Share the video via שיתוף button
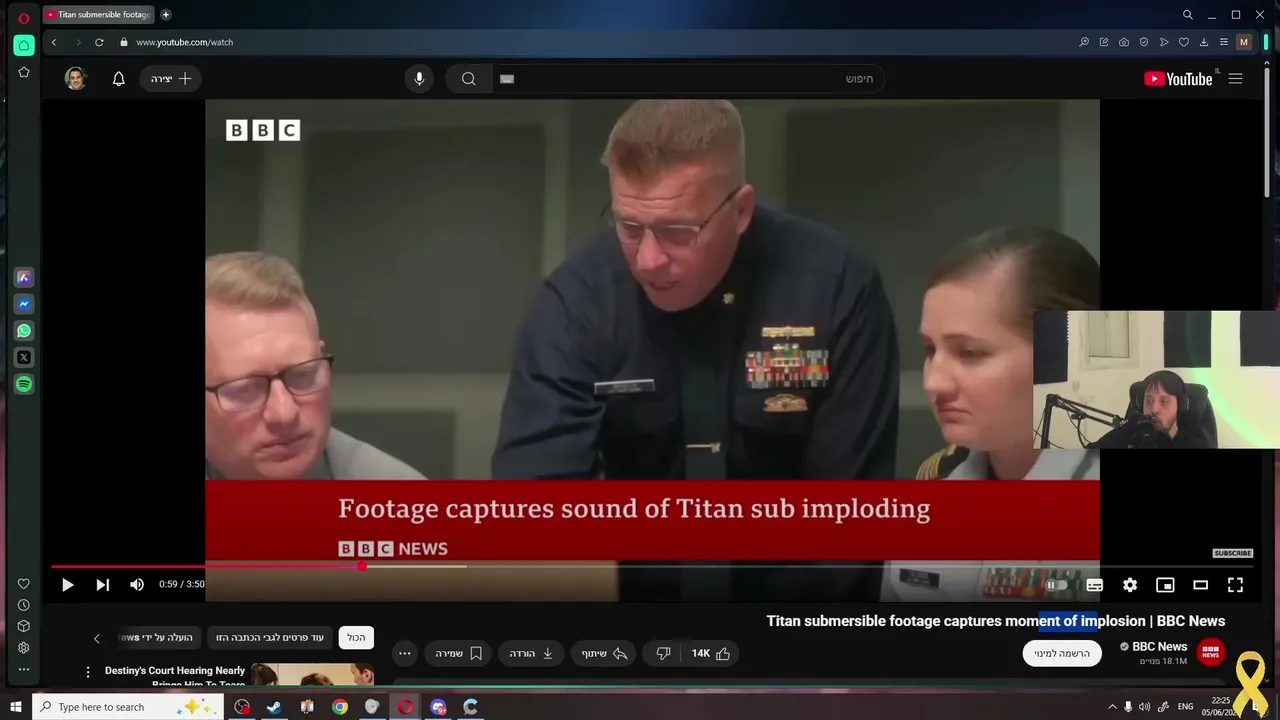Viewport: 1280px width, 720px height. tap(604, 653)
